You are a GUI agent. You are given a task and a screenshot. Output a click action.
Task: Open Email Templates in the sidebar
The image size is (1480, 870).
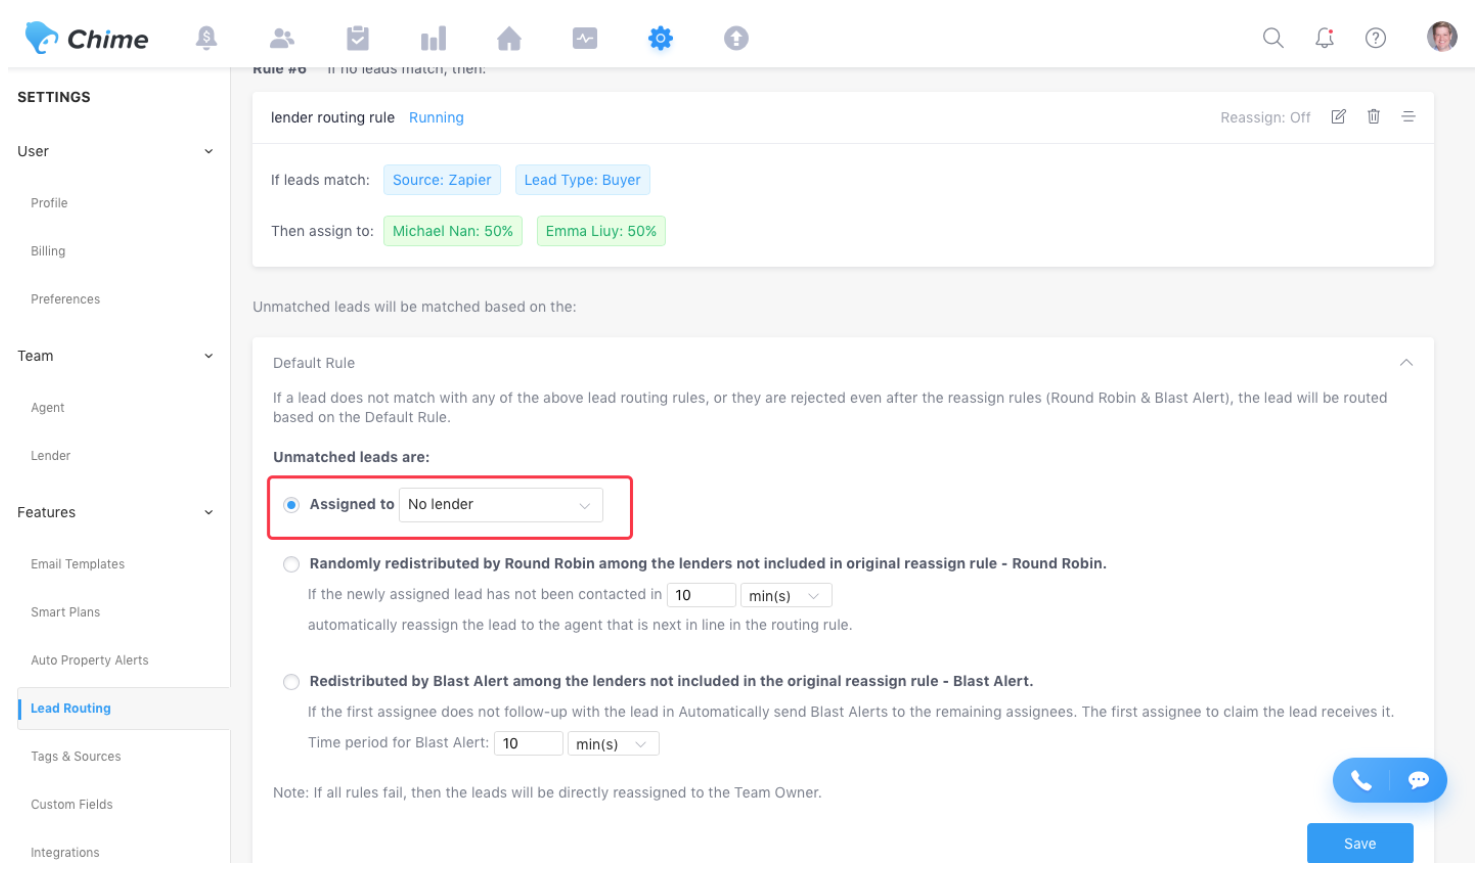[78, 565]
